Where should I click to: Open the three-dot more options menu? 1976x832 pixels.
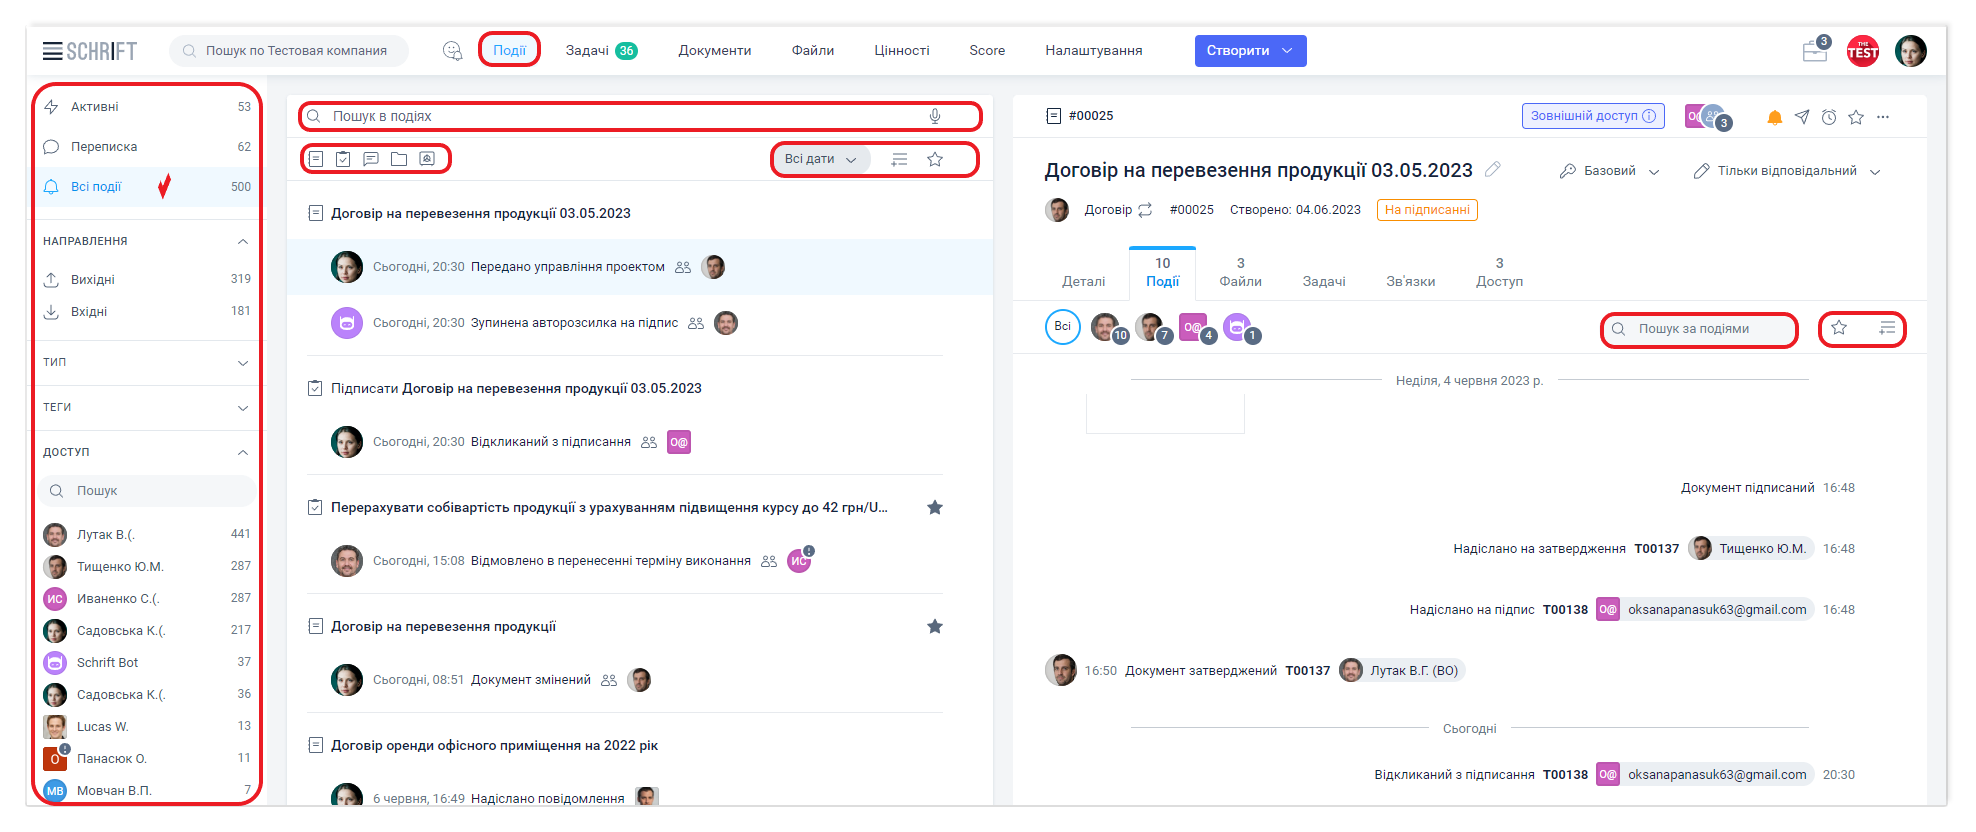pos(1883,117)
